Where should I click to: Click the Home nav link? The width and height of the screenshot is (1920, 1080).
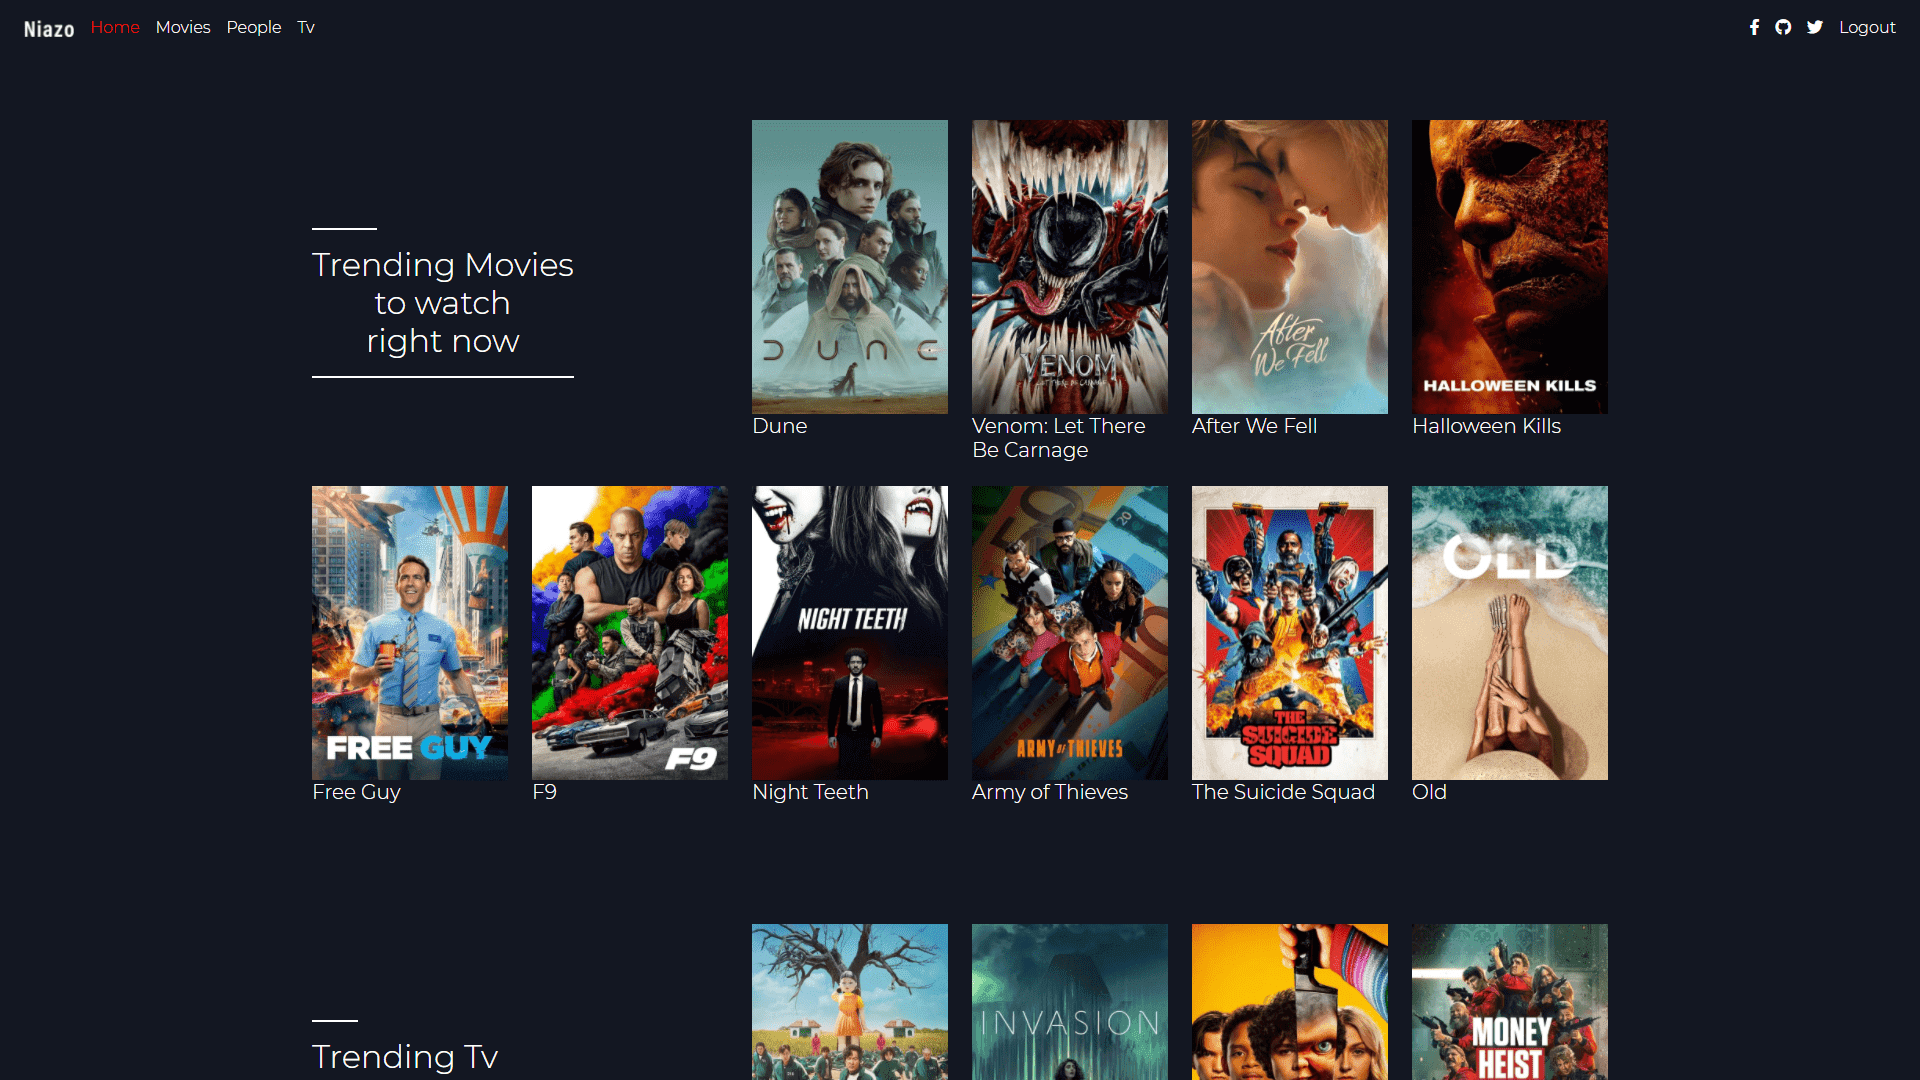tap(115, 27)
